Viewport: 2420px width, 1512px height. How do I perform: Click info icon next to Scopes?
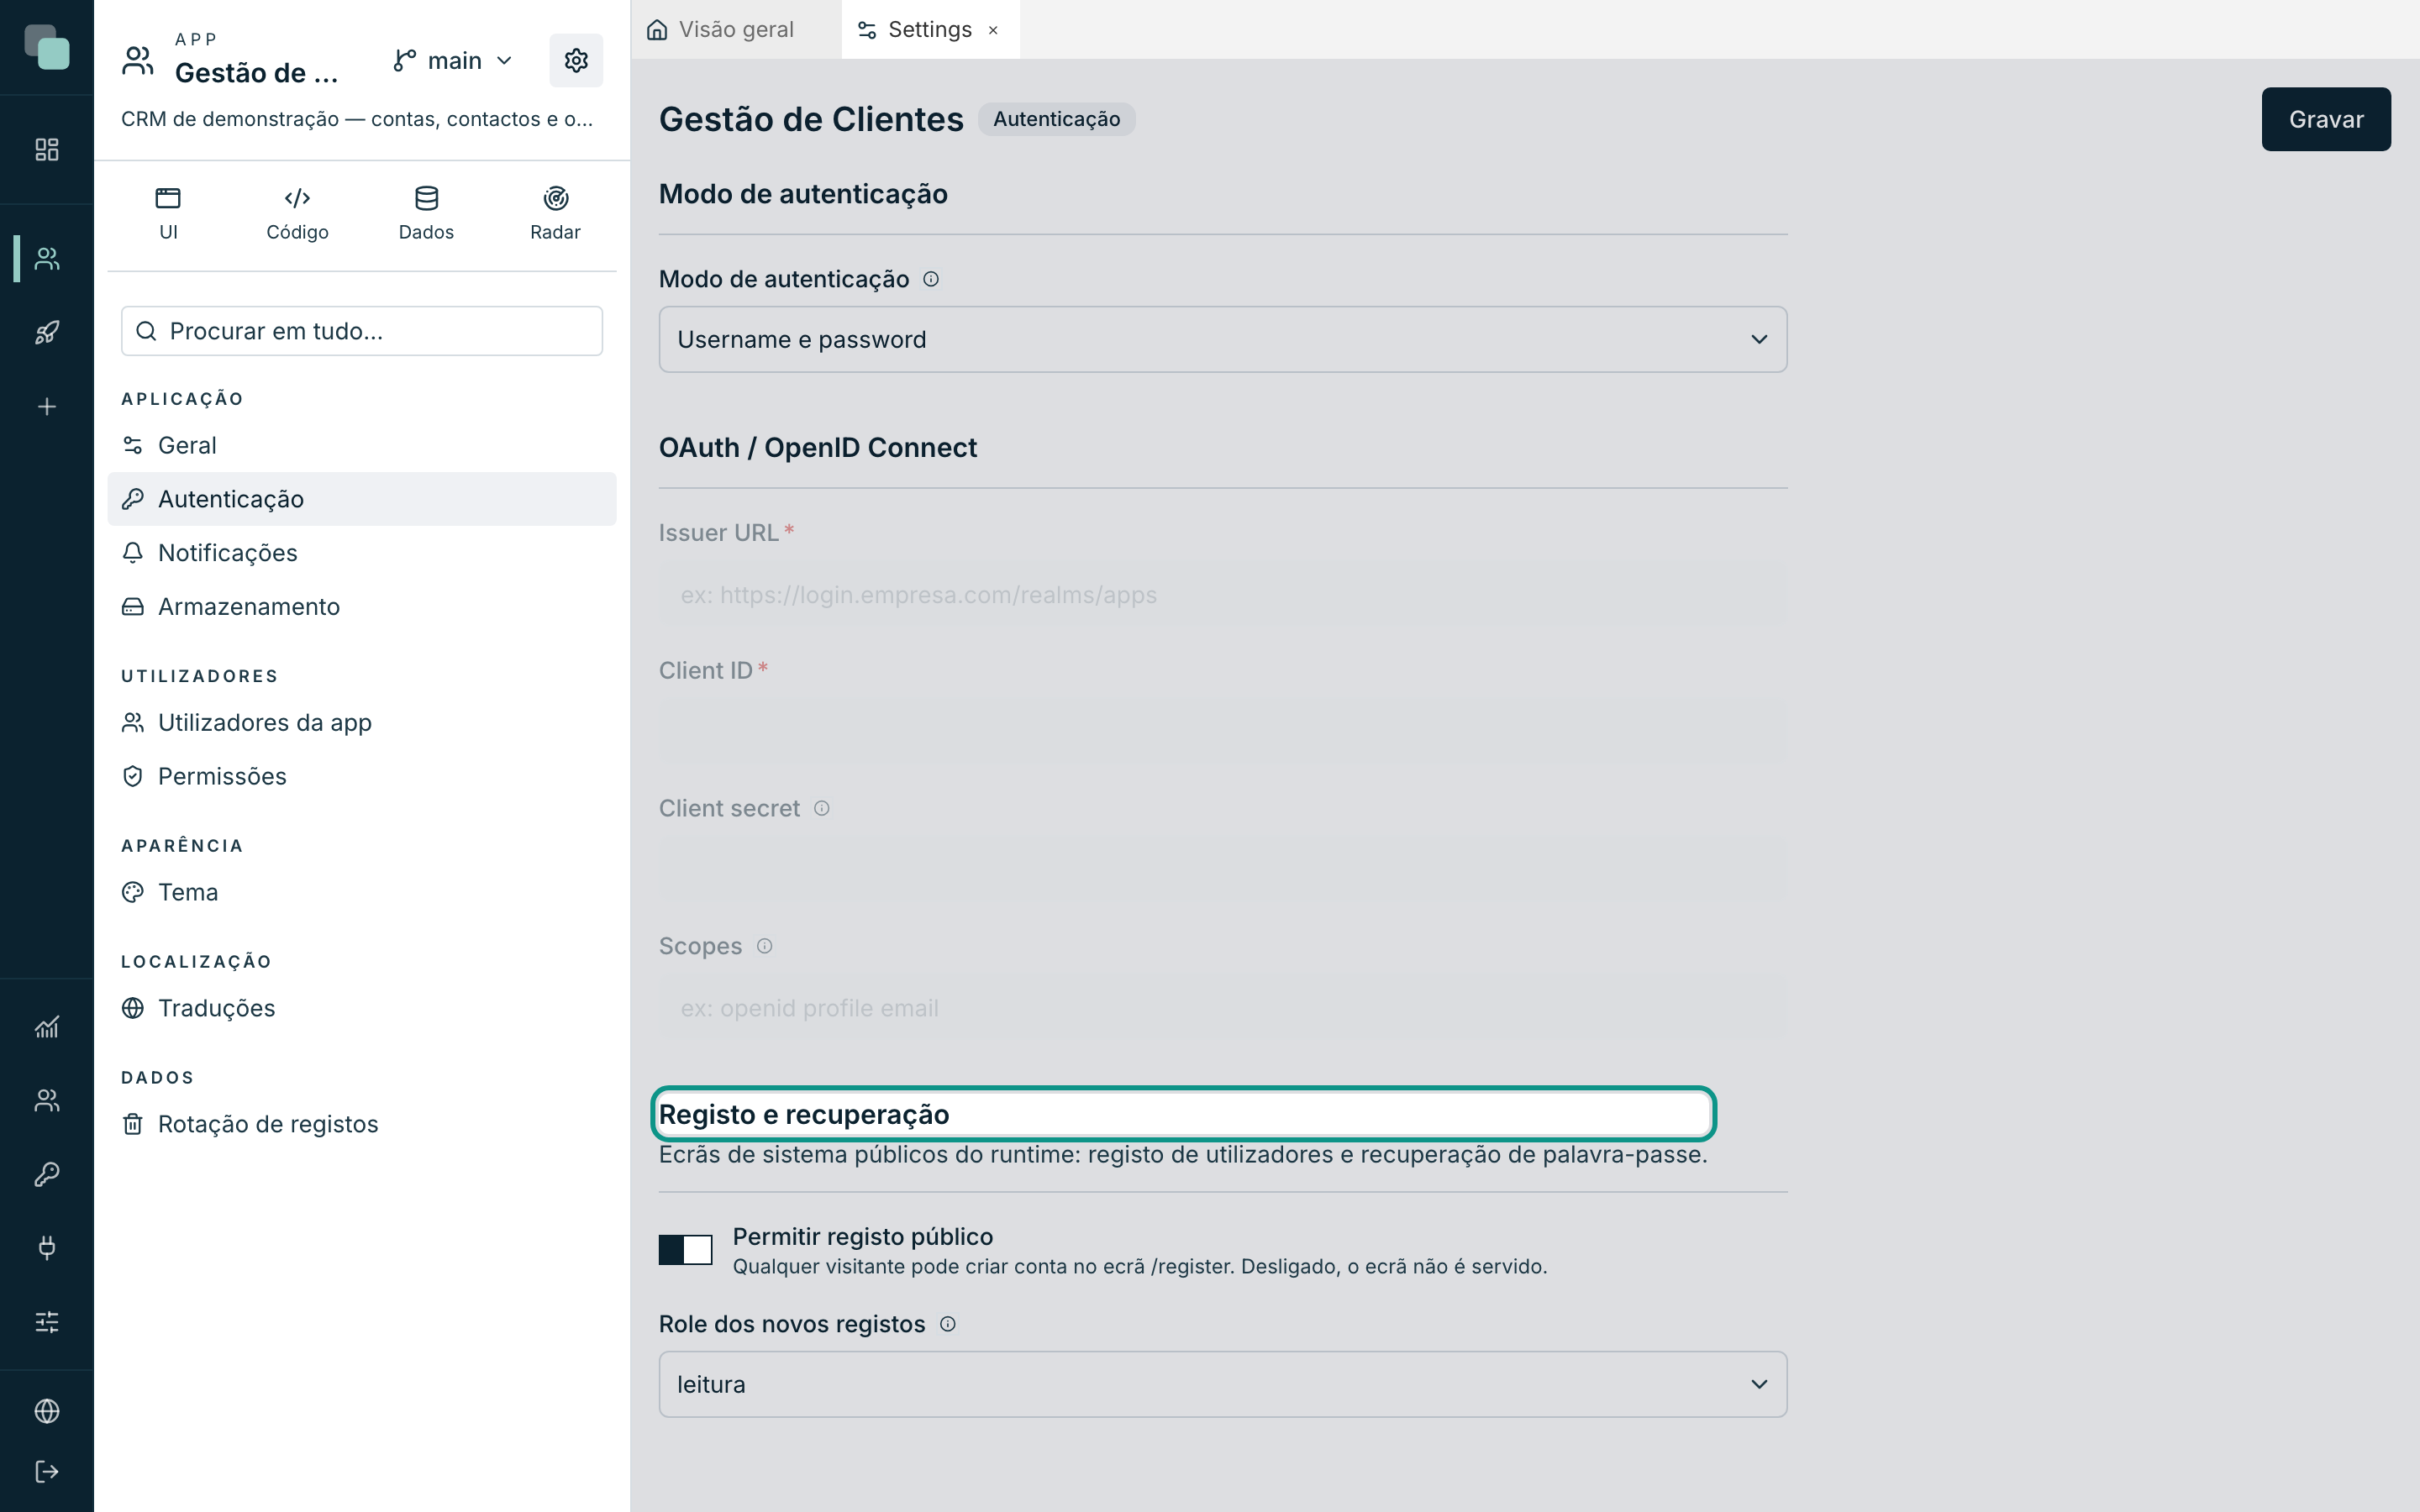[x=765, y=946]
